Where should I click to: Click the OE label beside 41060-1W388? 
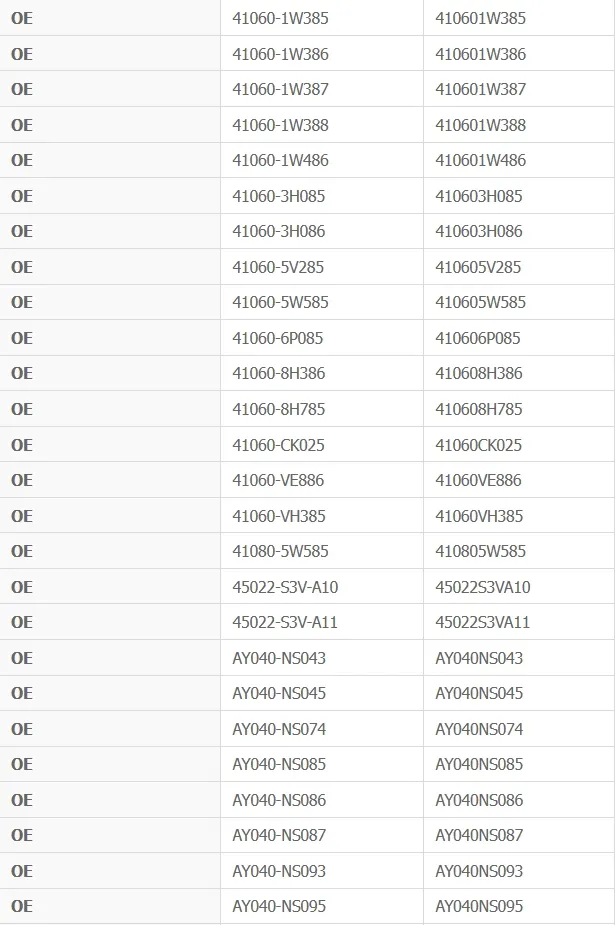(x=22, y=125)
